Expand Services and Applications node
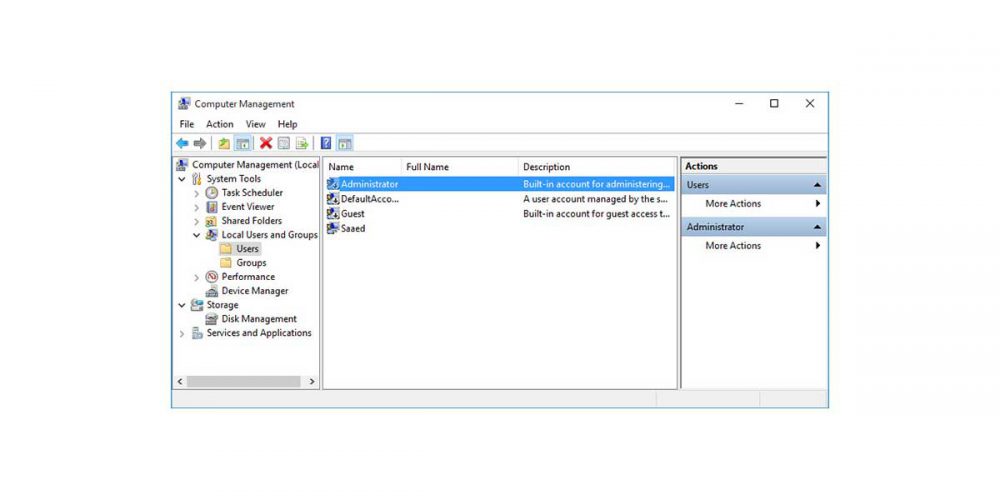 pyautogui.click(x=182, y=334)
